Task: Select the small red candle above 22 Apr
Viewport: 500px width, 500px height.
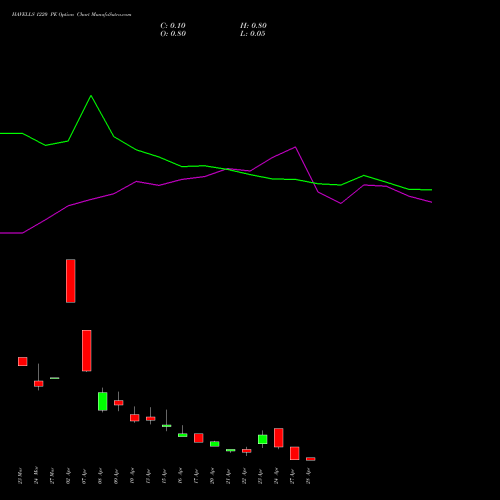Action: 247,451
